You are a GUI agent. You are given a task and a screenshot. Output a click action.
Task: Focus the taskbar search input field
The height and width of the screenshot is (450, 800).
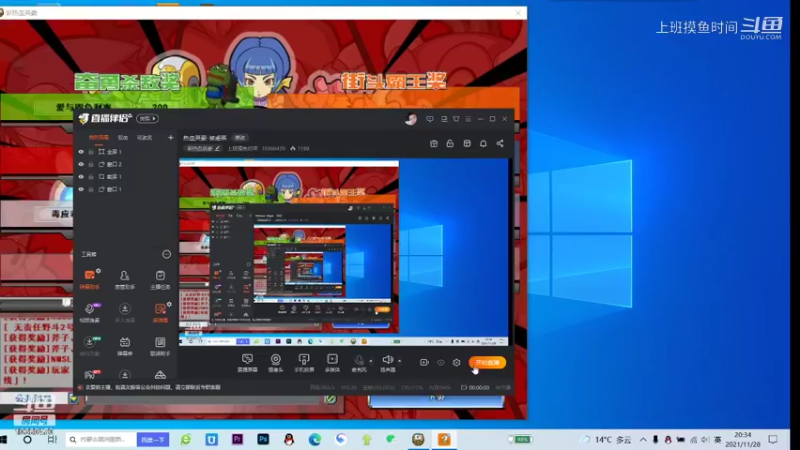101,439
